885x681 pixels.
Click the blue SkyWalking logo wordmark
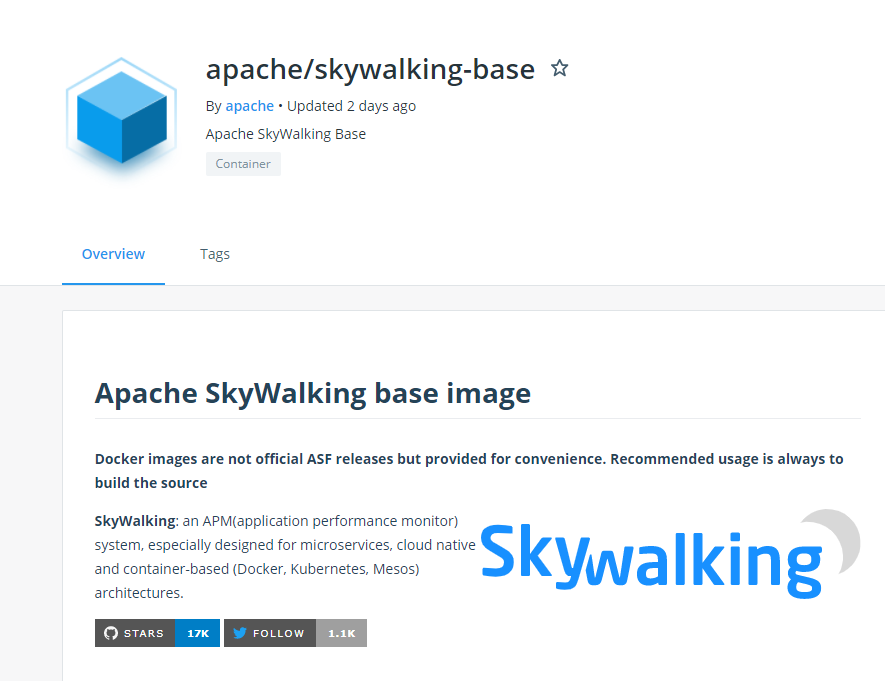pyautogui.click(x=650, y=558)
